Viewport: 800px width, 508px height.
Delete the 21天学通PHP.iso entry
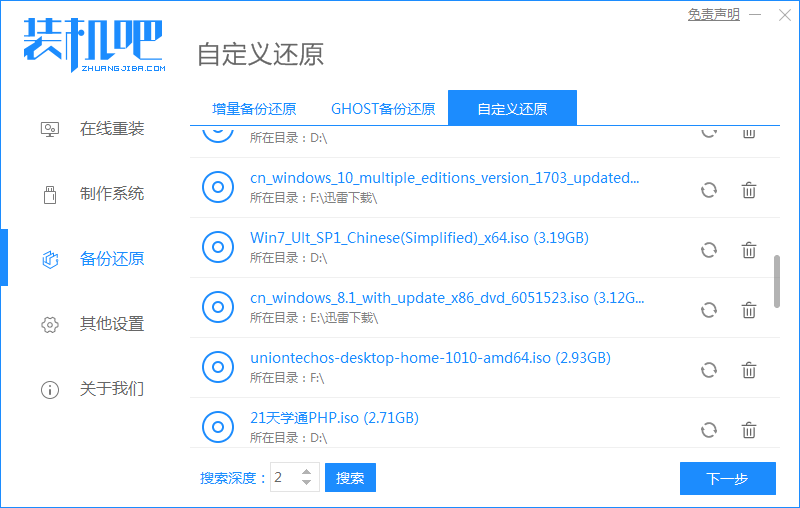tap(748, 430)
